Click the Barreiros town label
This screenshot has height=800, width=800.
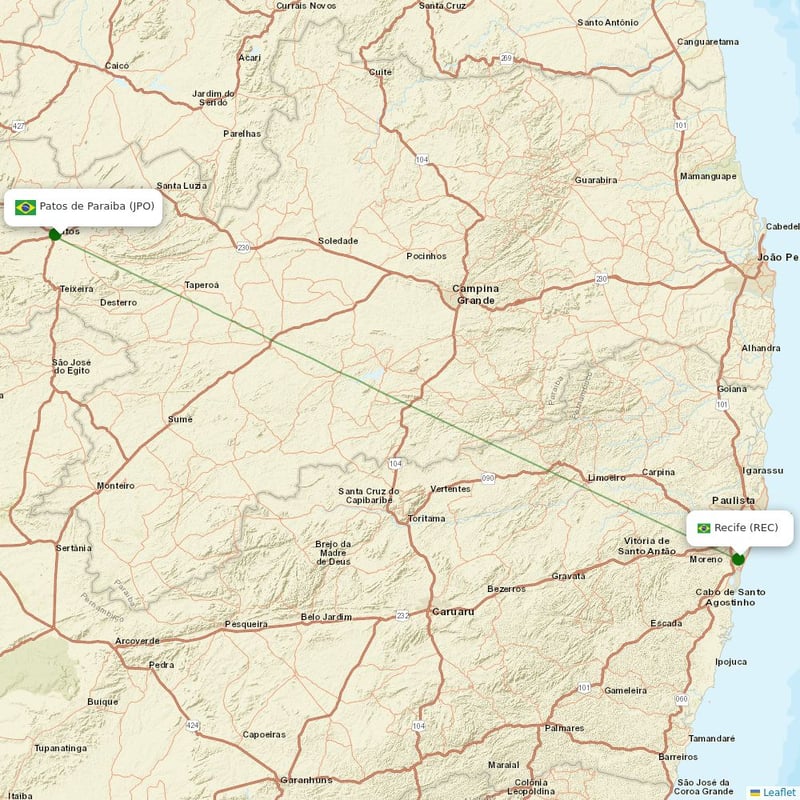coord(678,757)
